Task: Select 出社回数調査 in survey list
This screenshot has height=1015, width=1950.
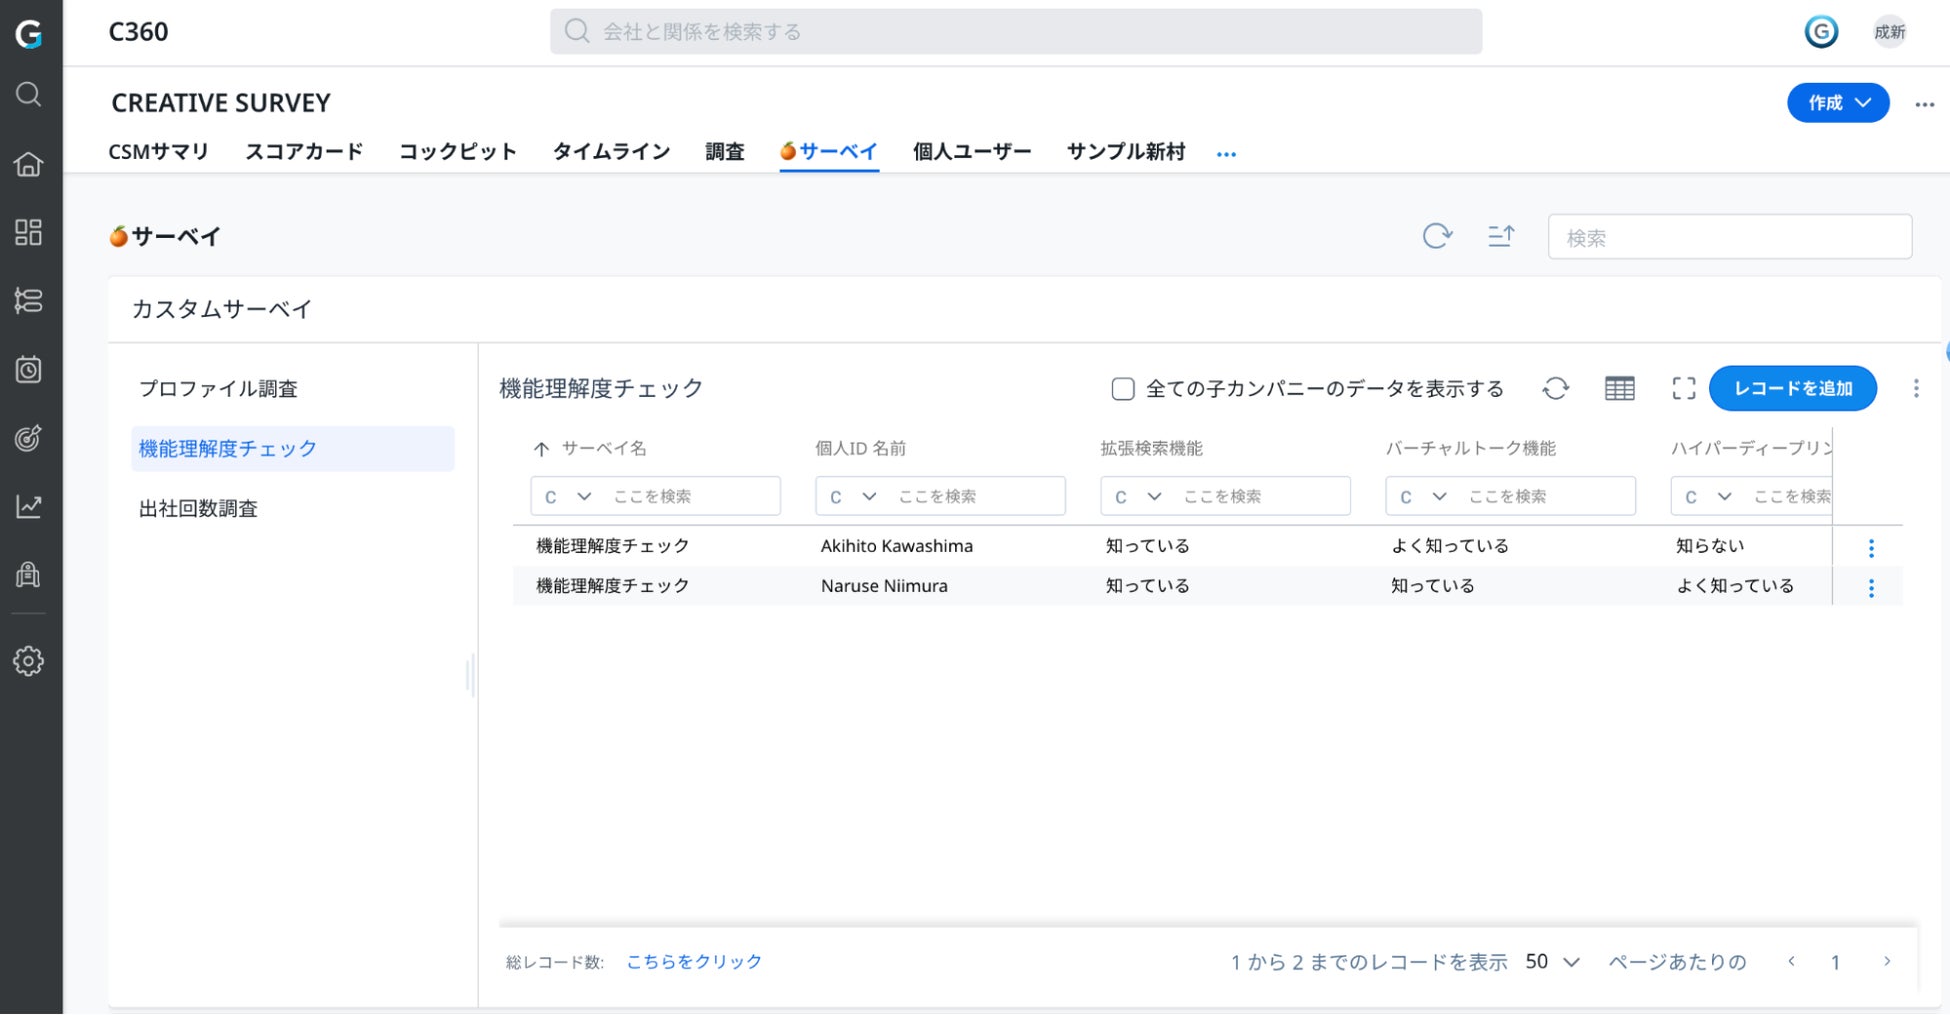Action: [198, 509]
